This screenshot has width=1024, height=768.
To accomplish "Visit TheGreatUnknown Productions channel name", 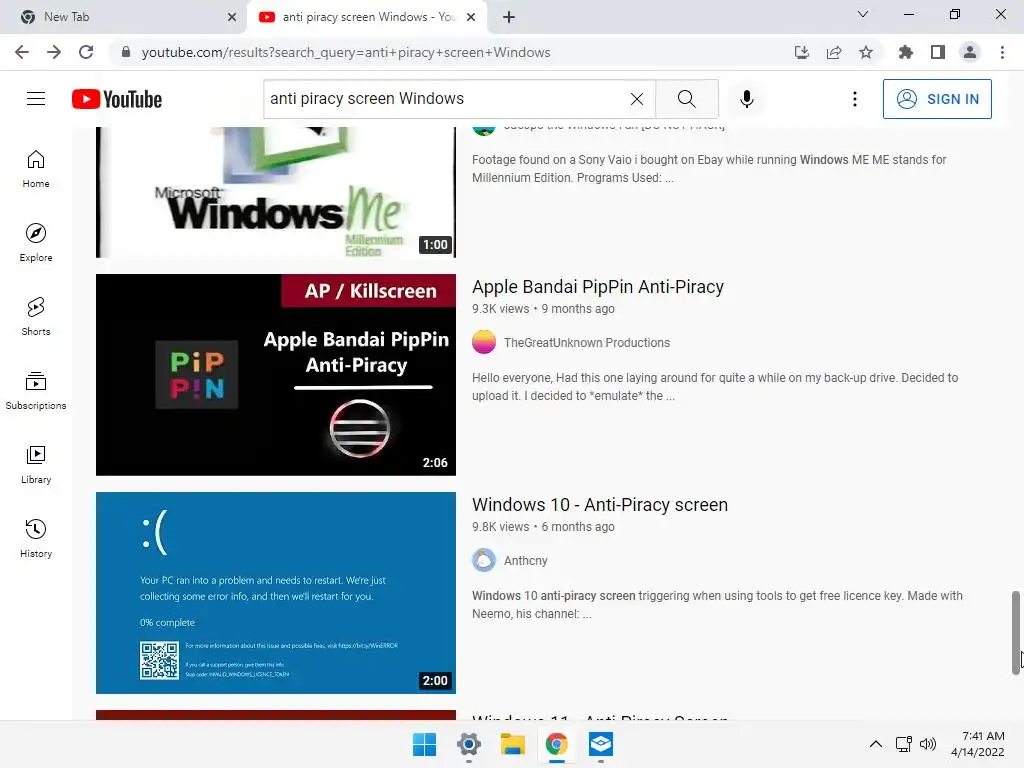I will pos(586,343).
